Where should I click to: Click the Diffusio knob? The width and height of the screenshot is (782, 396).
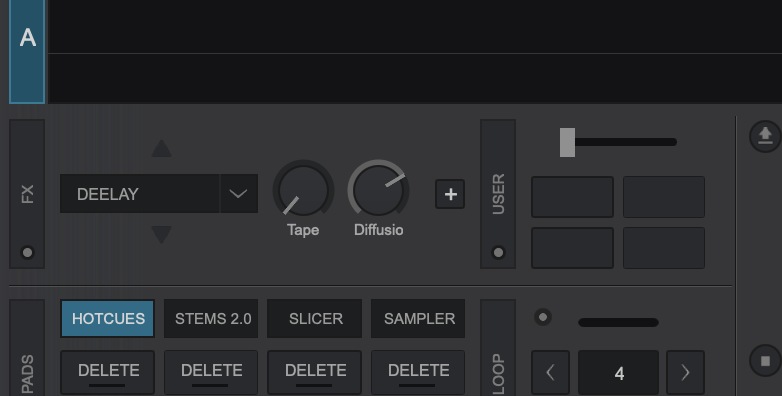click(379, 190)
